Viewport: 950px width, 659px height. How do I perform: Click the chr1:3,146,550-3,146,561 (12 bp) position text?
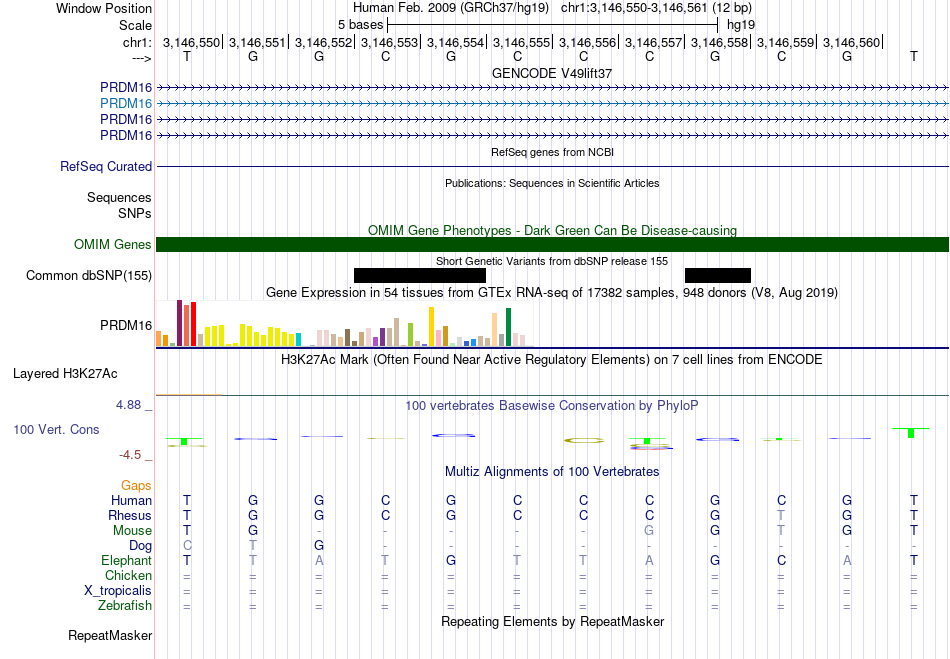[656, 8]
